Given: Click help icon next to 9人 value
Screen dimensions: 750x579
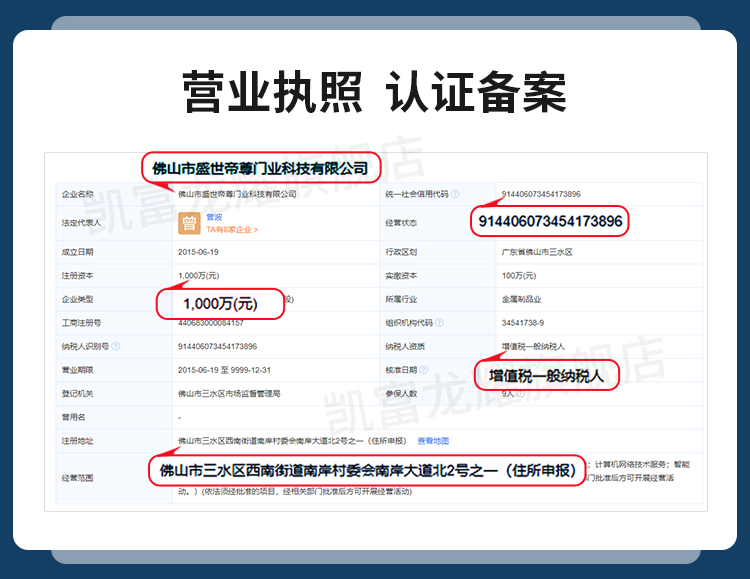Looking at the screenshot, I should click(520, 393).
